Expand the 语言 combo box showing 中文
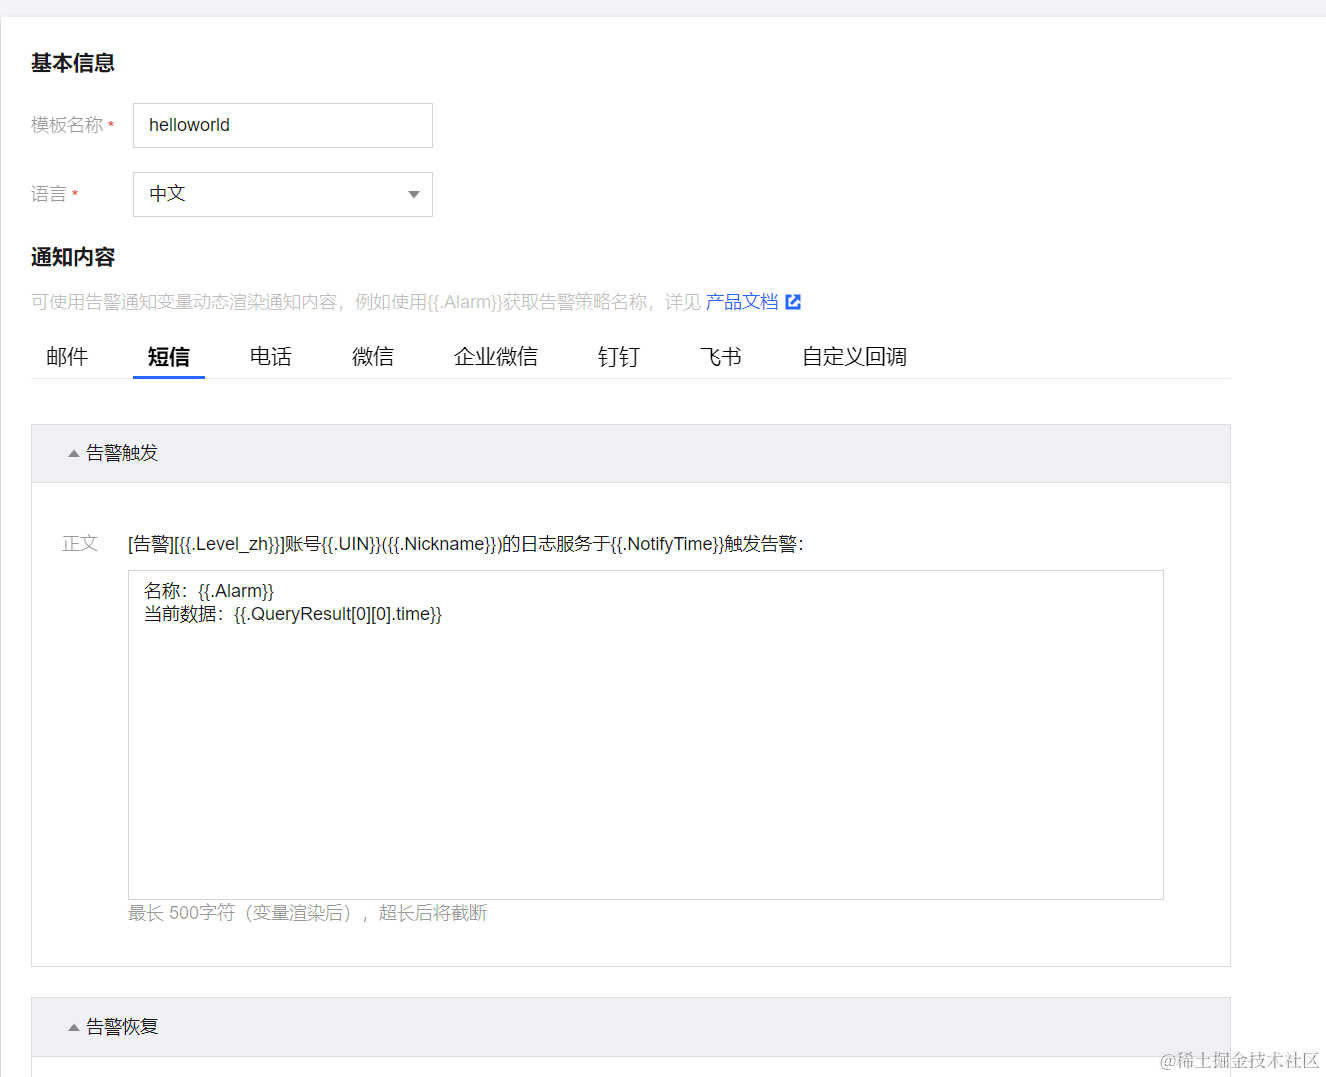 point(282,194)
